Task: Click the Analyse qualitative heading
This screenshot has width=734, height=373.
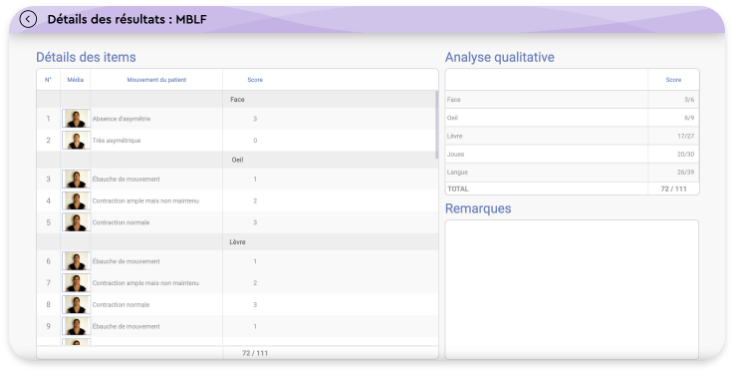Action: [499, 57]
